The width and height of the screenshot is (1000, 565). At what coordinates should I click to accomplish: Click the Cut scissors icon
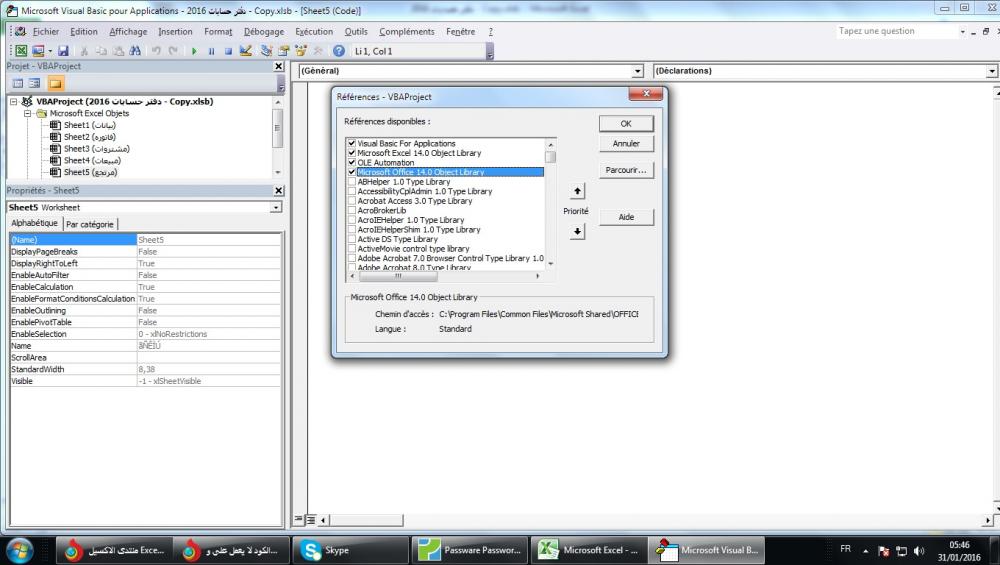coord(84,51)
